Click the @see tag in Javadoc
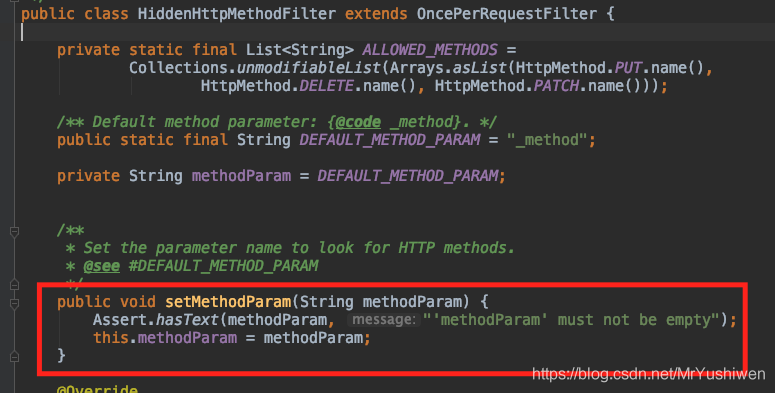Viewport: 775px width, 393px height. coord(102,266)
